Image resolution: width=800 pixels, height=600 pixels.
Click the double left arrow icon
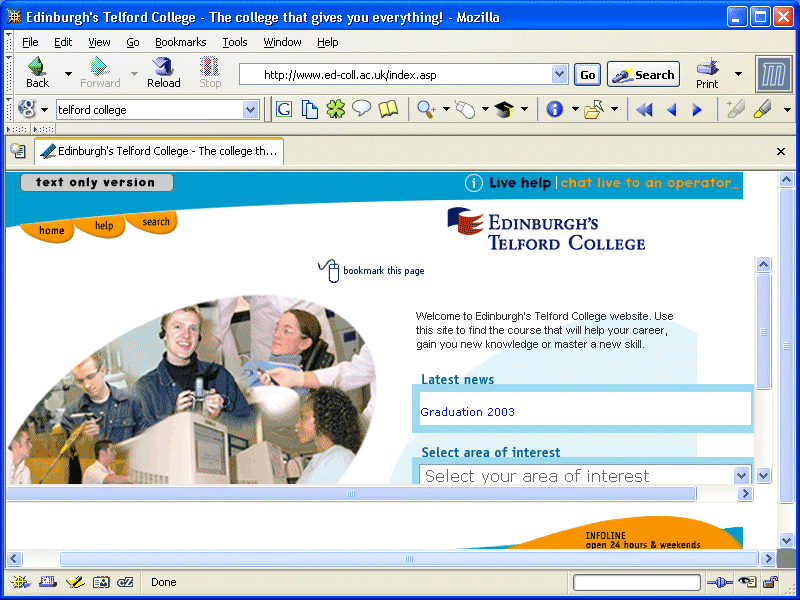tap(644, 109)
